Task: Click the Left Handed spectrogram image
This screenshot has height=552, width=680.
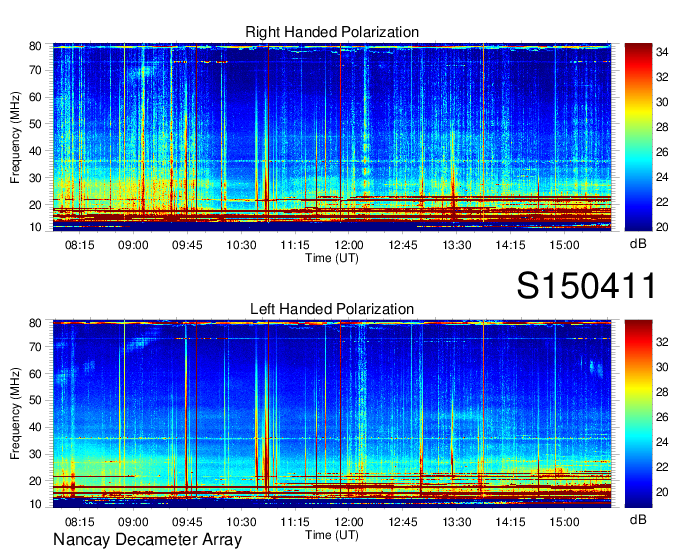Action: 332,414
